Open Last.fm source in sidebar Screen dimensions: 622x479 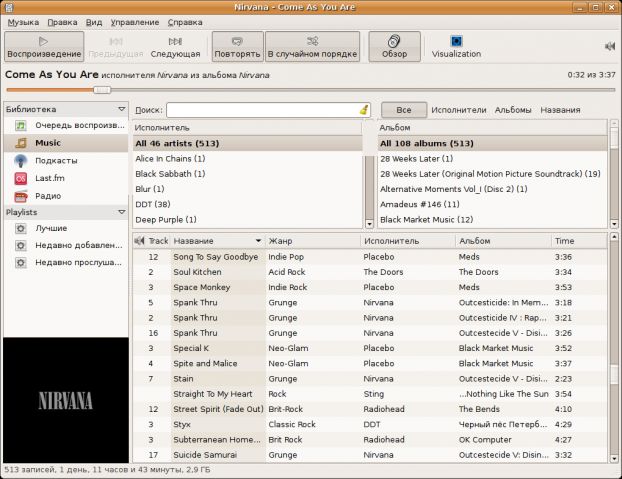[x=50, y=177]
